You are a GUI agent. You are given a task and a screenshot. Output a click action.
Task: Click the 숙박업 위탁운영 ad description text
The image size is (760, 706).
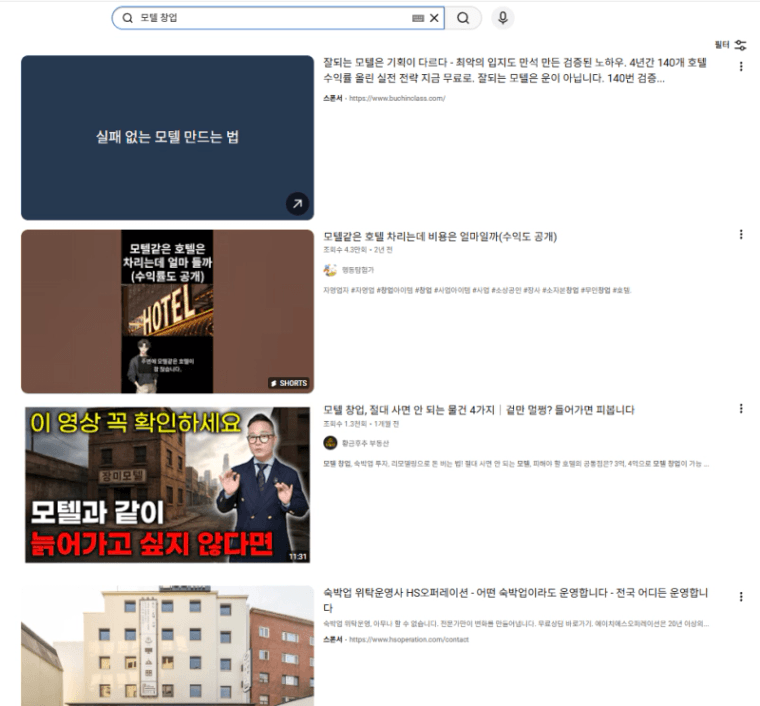coord(516,624)
